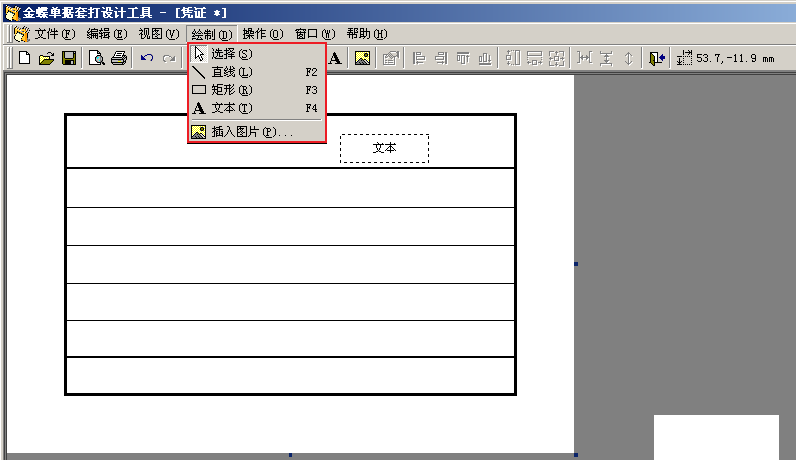Screen dimensions: 796x460
Task: Click the Open folder toolbar icon
Action: point(46,58)
